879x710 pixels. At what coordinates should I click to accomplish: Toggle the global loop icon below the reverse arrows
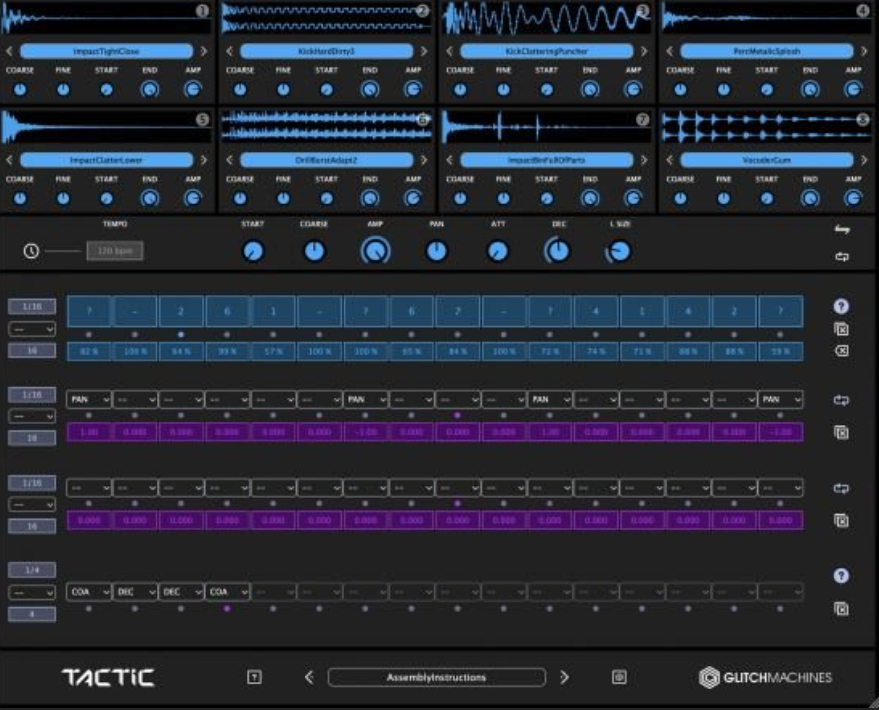pyautogui.click(x=841, y=257)
